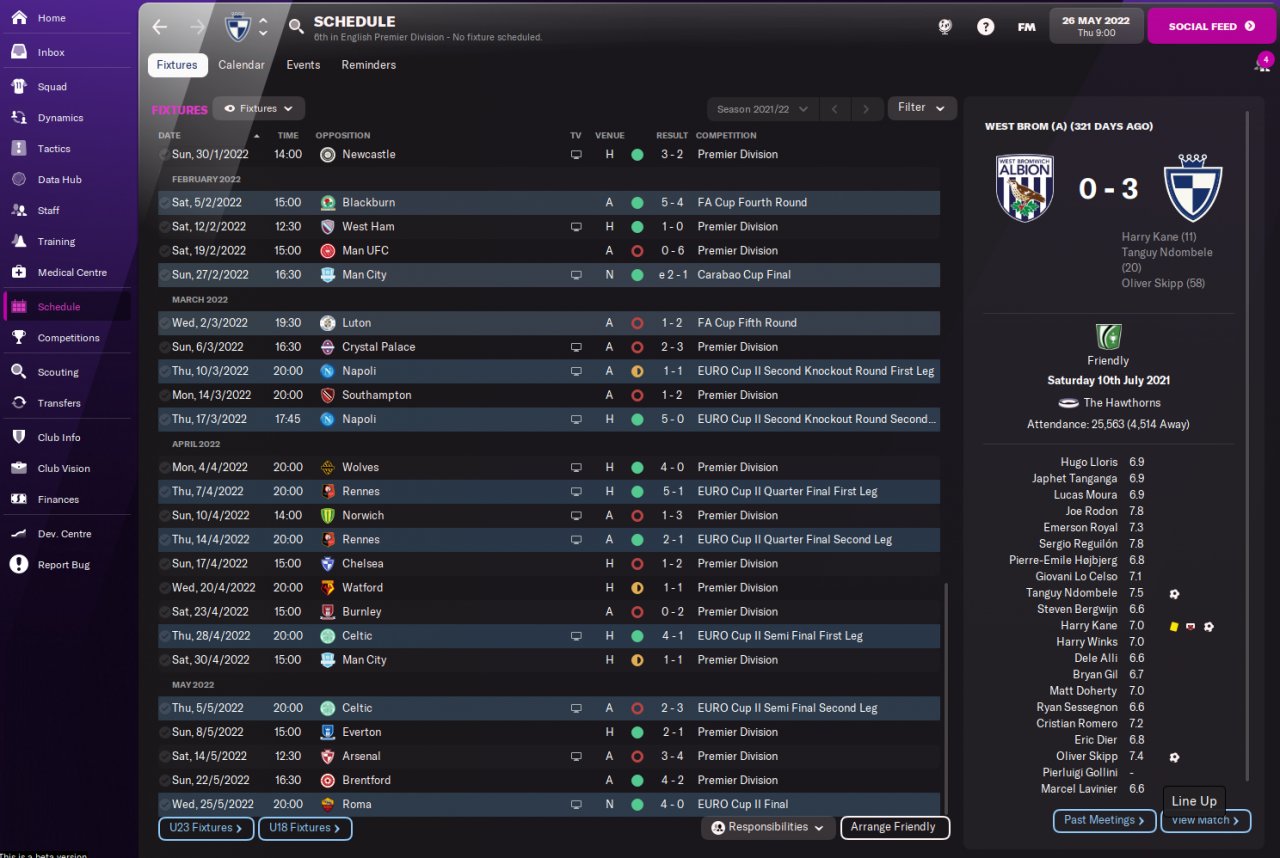Image resolution: width=1280 pixels, height=858 pixels.
Task: Toggle the tick circle on Everton row
Action: pos(164,732)
